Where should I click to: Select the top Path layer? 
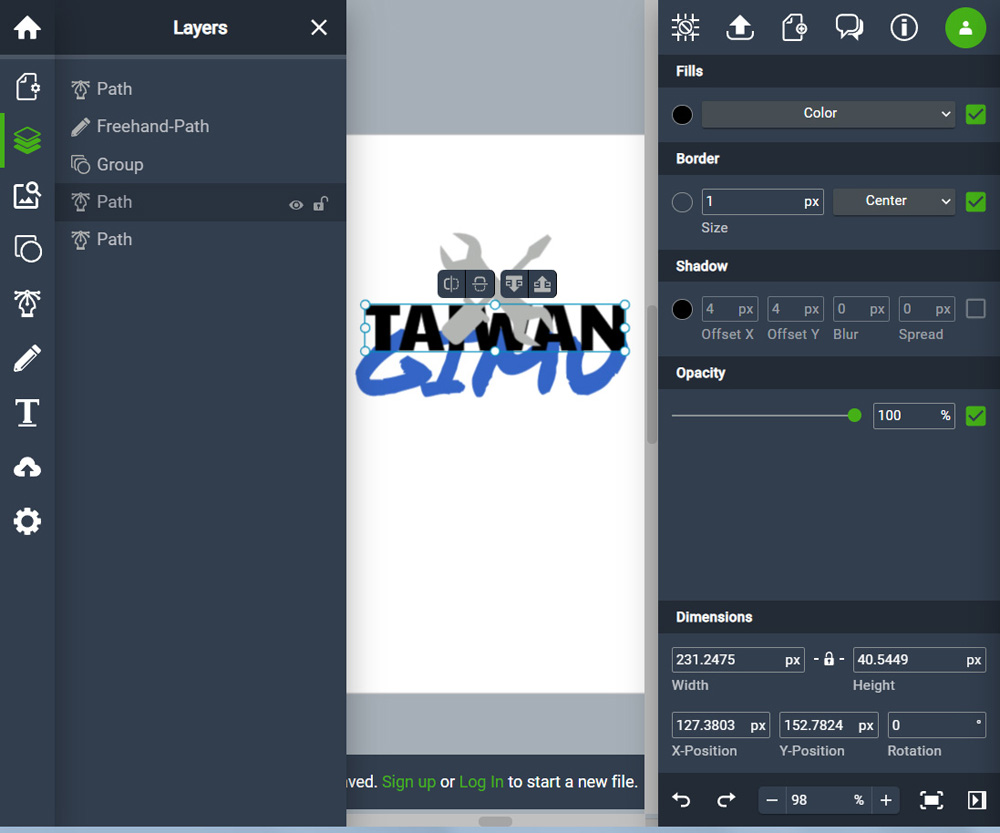coord(200,89)
